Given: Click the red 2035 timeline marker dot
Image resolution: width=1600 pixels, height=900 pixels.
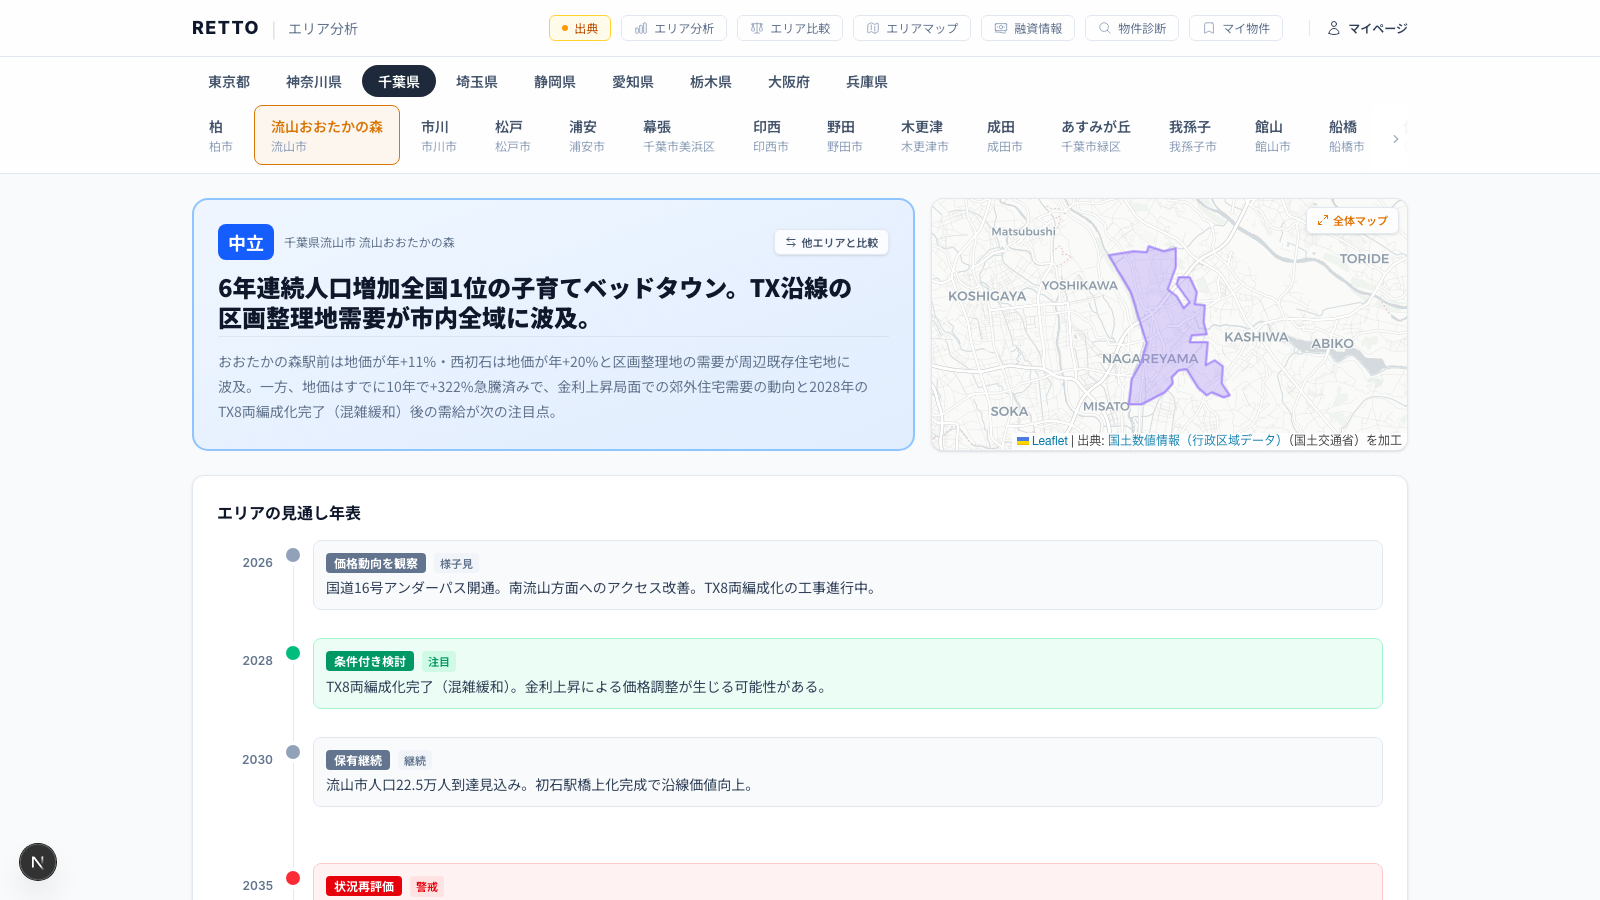Looking at the screenshot, I should [x=293, y=878].
